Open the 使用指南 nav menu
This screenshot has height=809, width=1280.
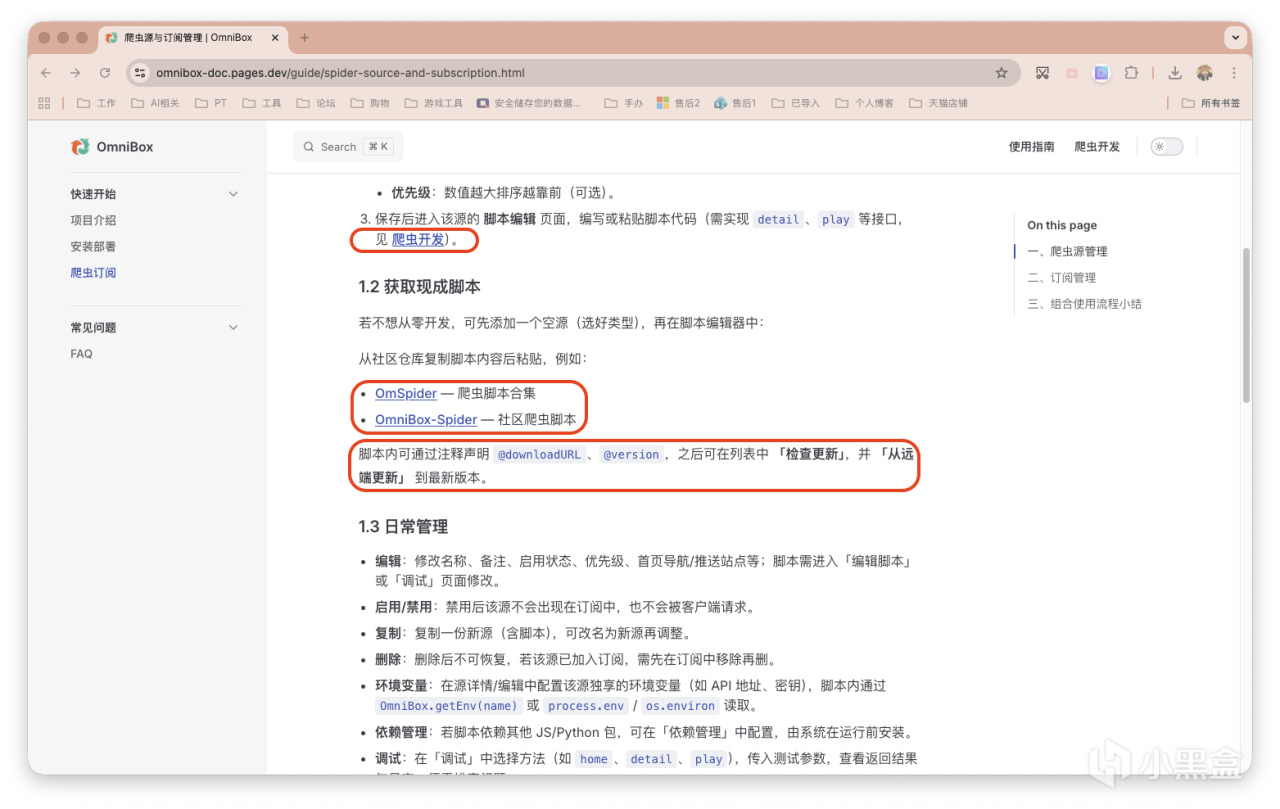[x=1031, y=147]
